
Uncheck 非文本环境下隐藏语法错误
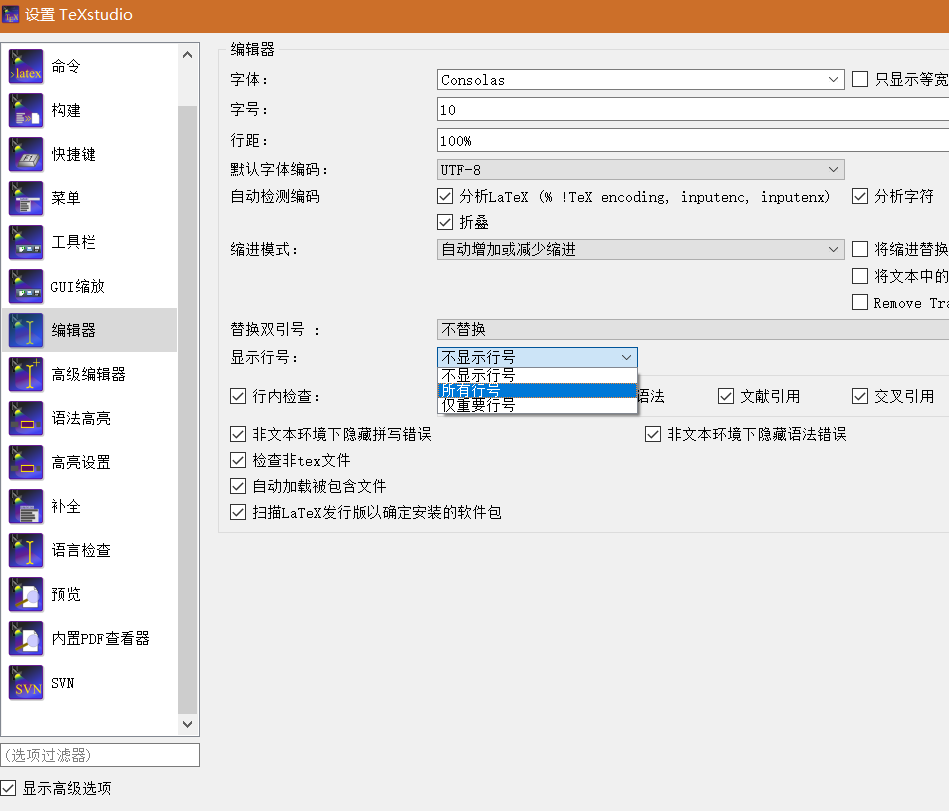[652, 434]
